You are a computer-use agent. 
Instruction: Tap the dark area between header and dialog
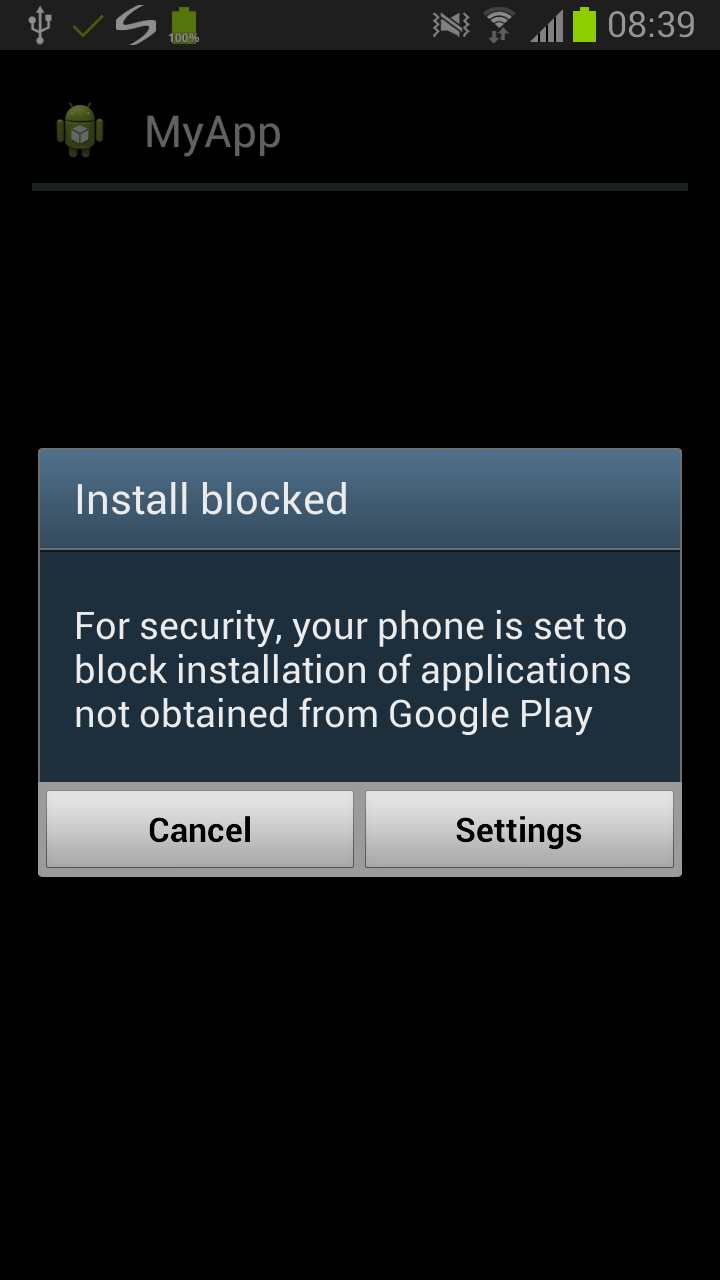(360, 320)
